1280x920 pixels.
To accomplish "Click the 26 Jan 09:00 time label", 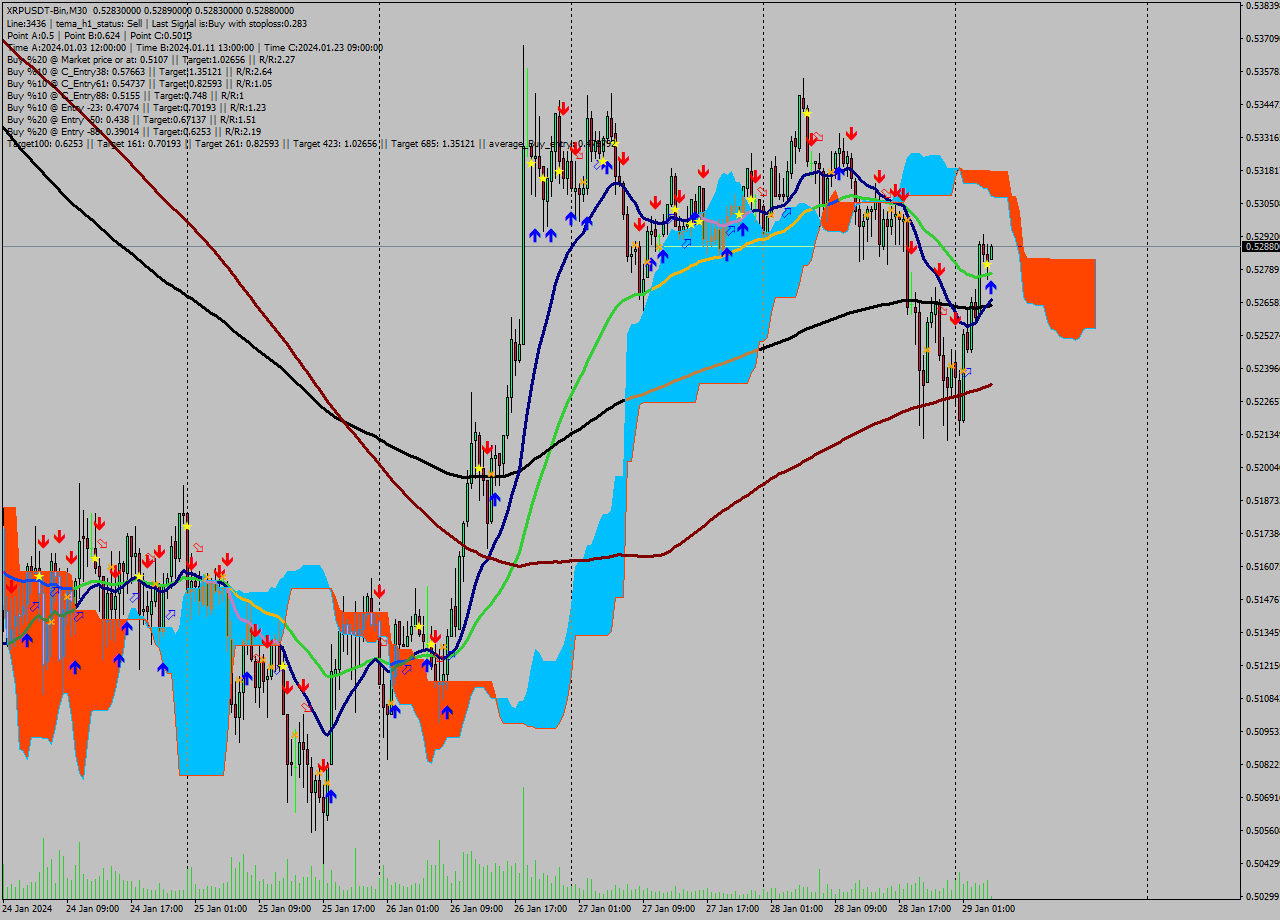I will coord(476,909).
